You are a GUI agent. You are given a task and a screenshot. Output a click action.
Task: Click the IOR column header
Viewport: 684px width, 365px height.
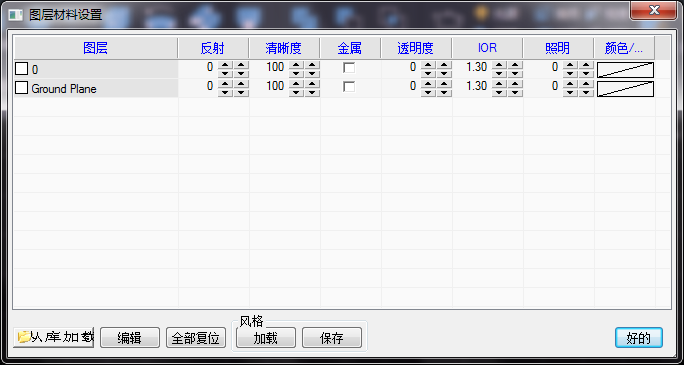[487, 48]
